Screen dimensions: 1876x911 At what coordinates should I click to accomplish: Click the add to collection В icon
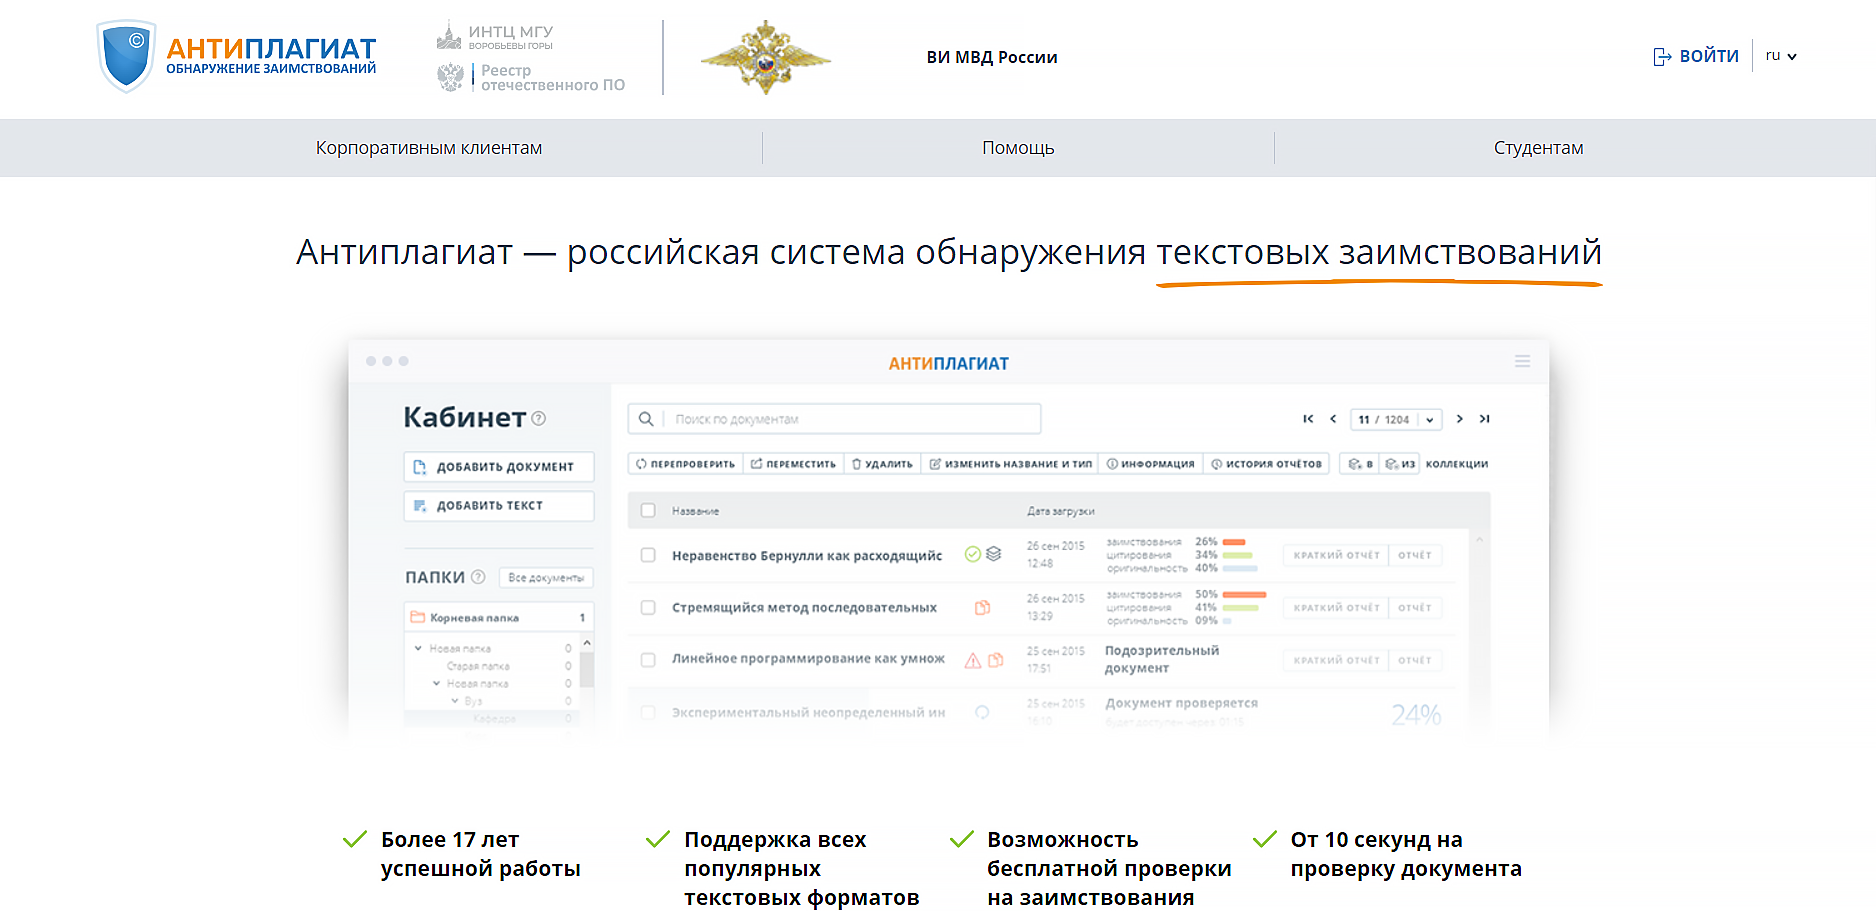(1360, 464)
